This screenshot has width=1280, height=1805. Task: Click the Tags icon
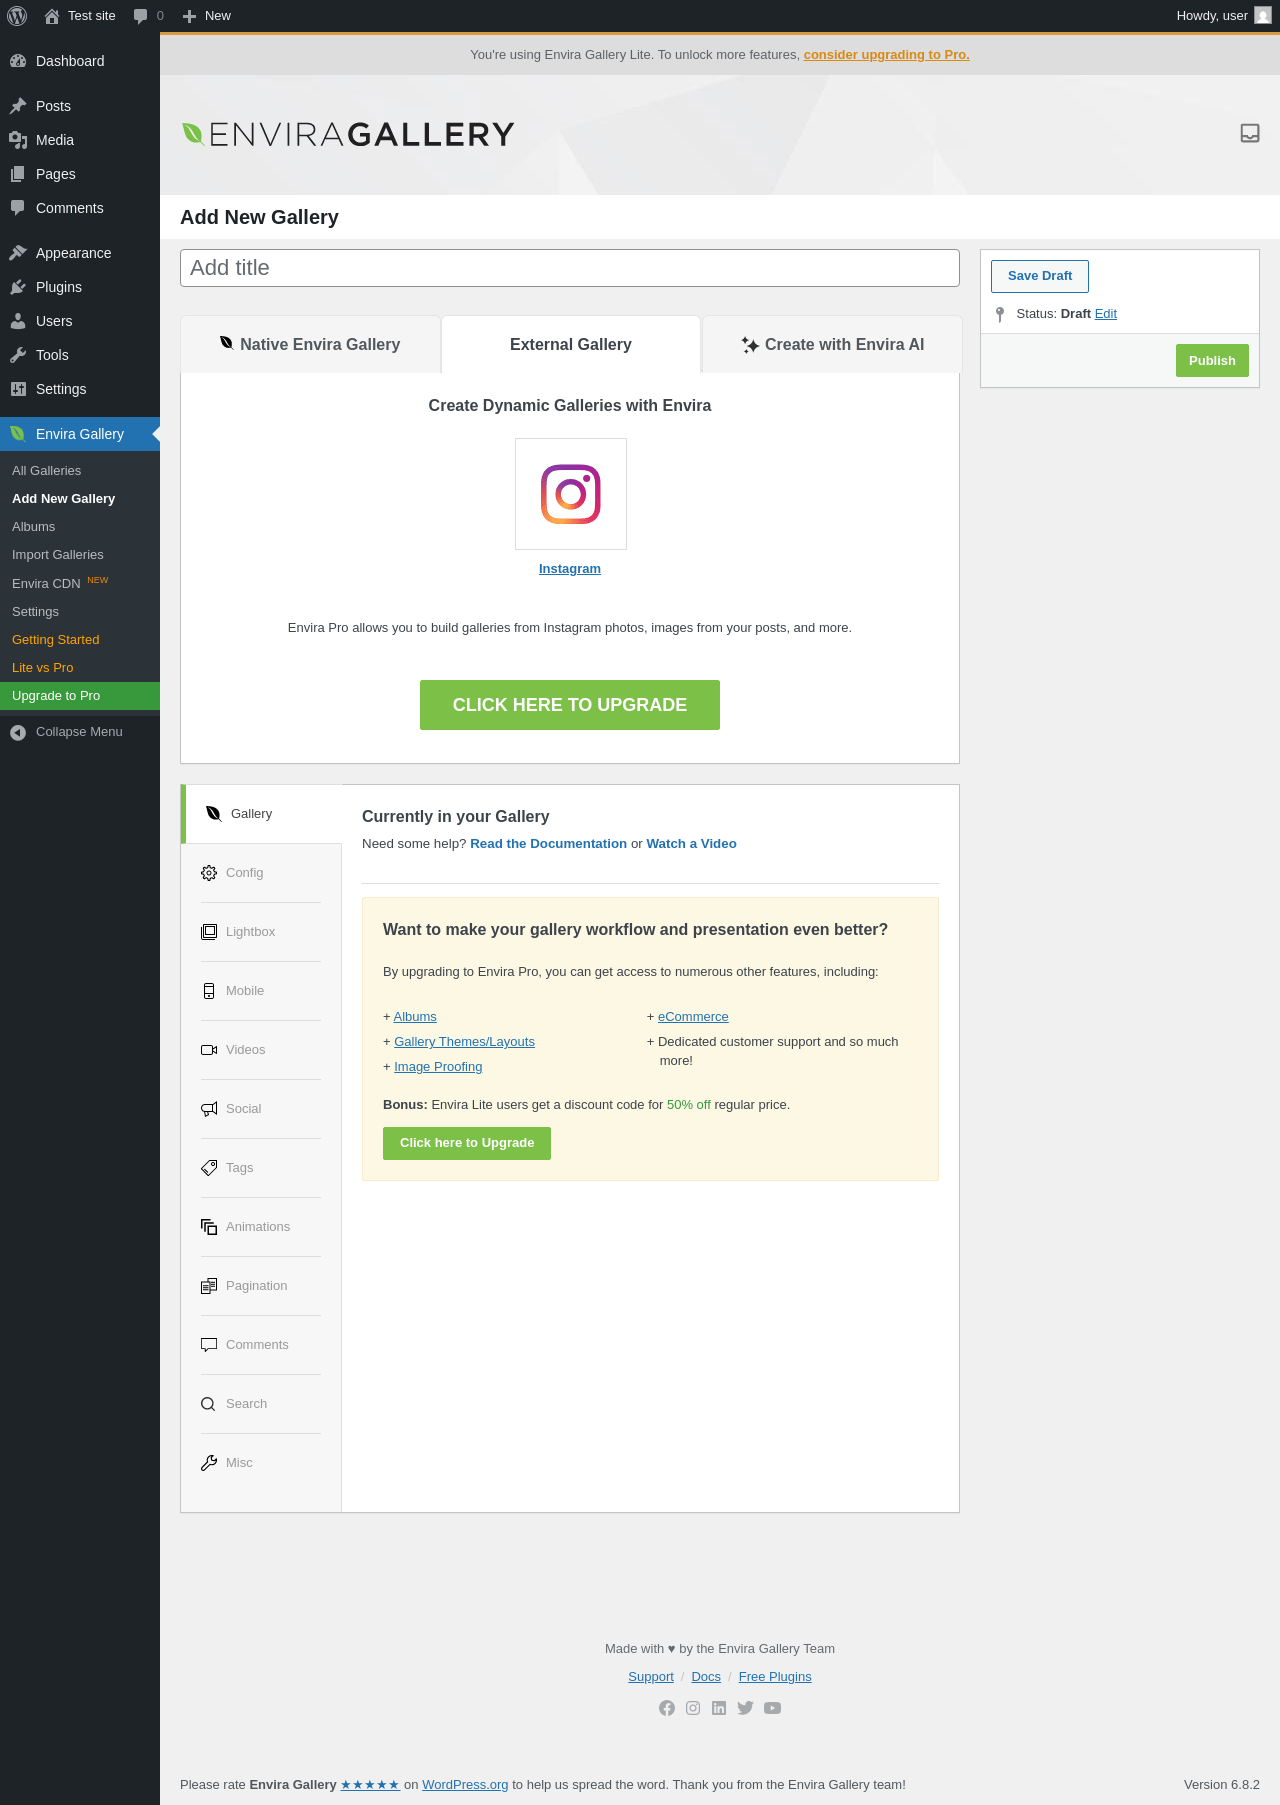click(209, 1168)
